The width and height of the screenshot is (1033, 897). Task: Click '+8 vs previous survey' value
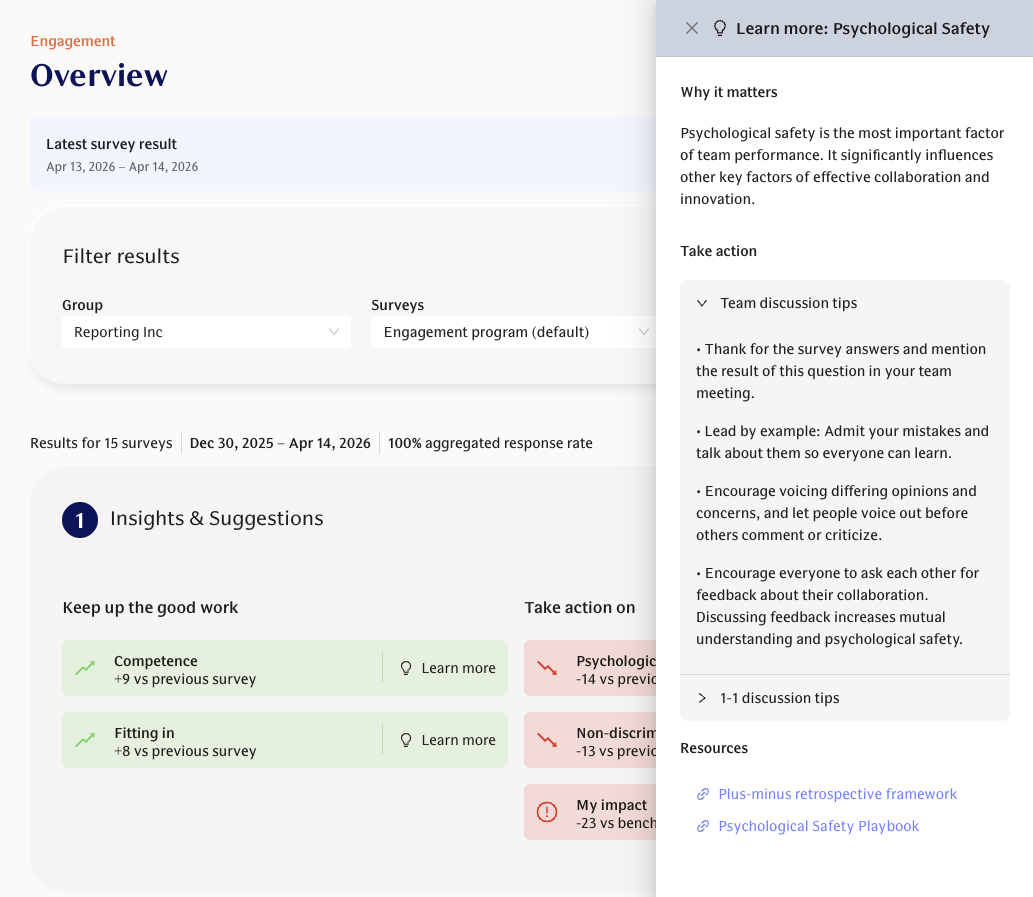pos(184,751)
